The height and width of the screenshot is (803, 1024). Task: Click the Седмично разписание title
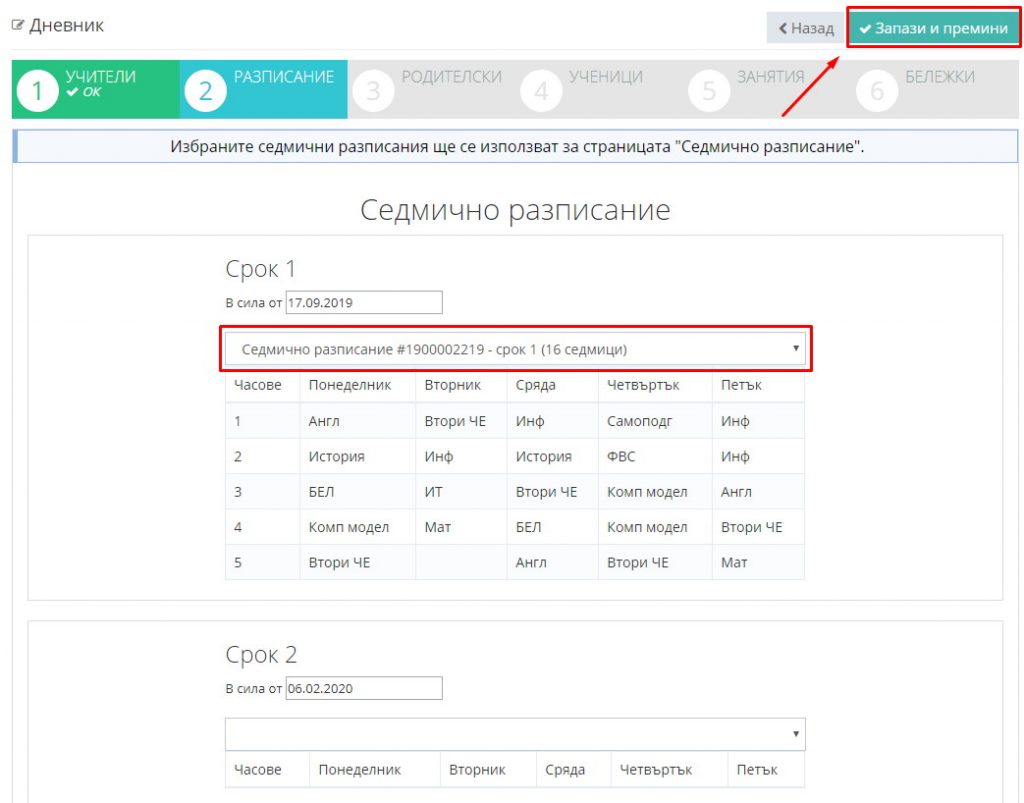515,210
